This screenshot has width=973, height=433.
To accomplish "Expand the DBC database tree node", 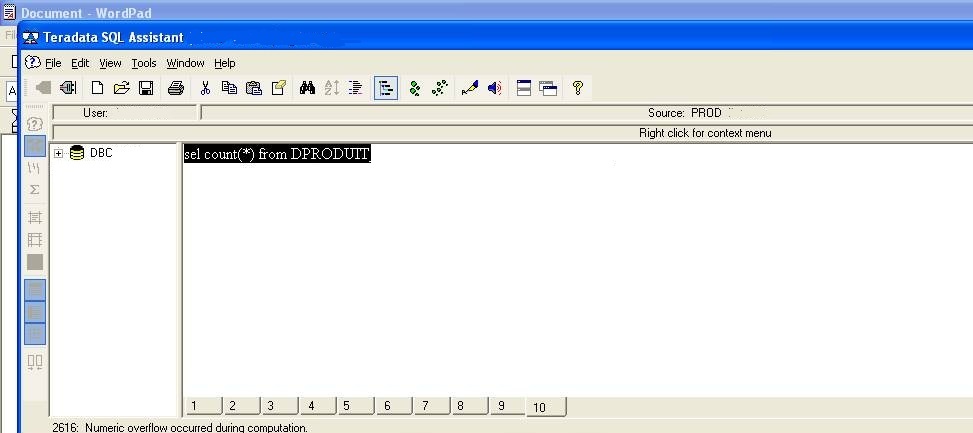I will click(x=58, y=153).
